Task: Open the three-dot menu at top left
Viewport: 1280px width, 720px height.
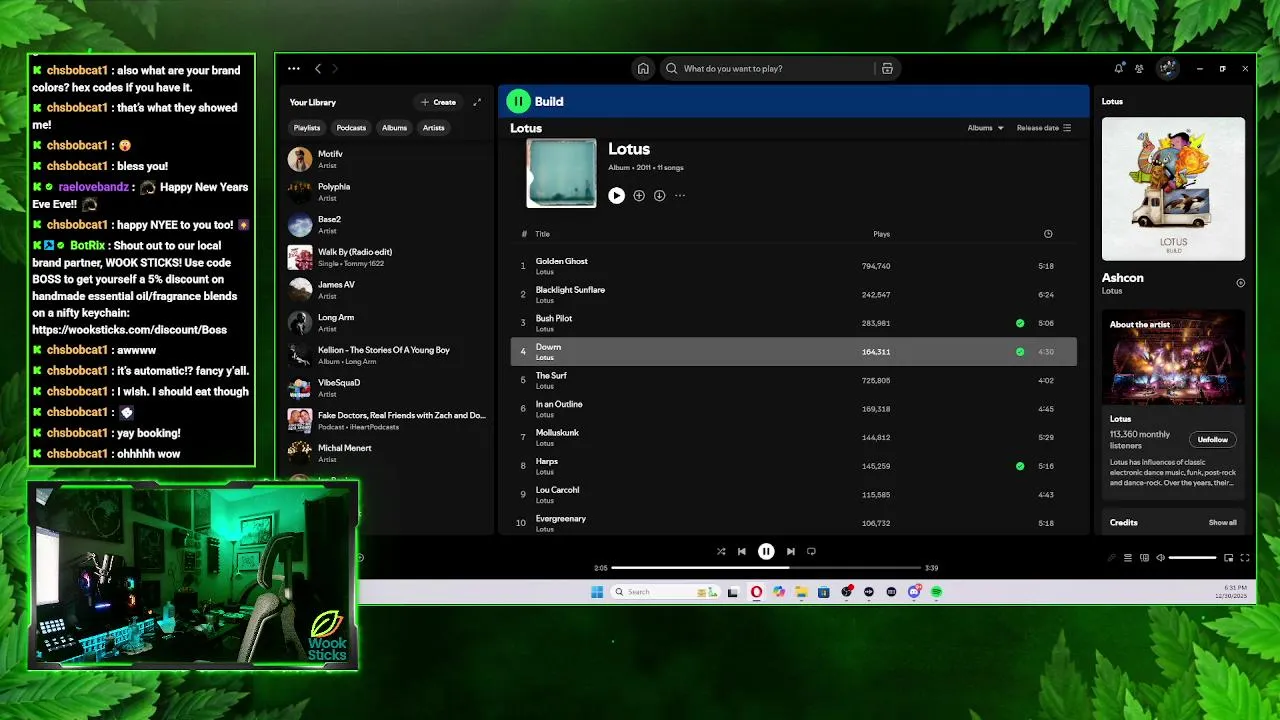Action: click(293, 69)
